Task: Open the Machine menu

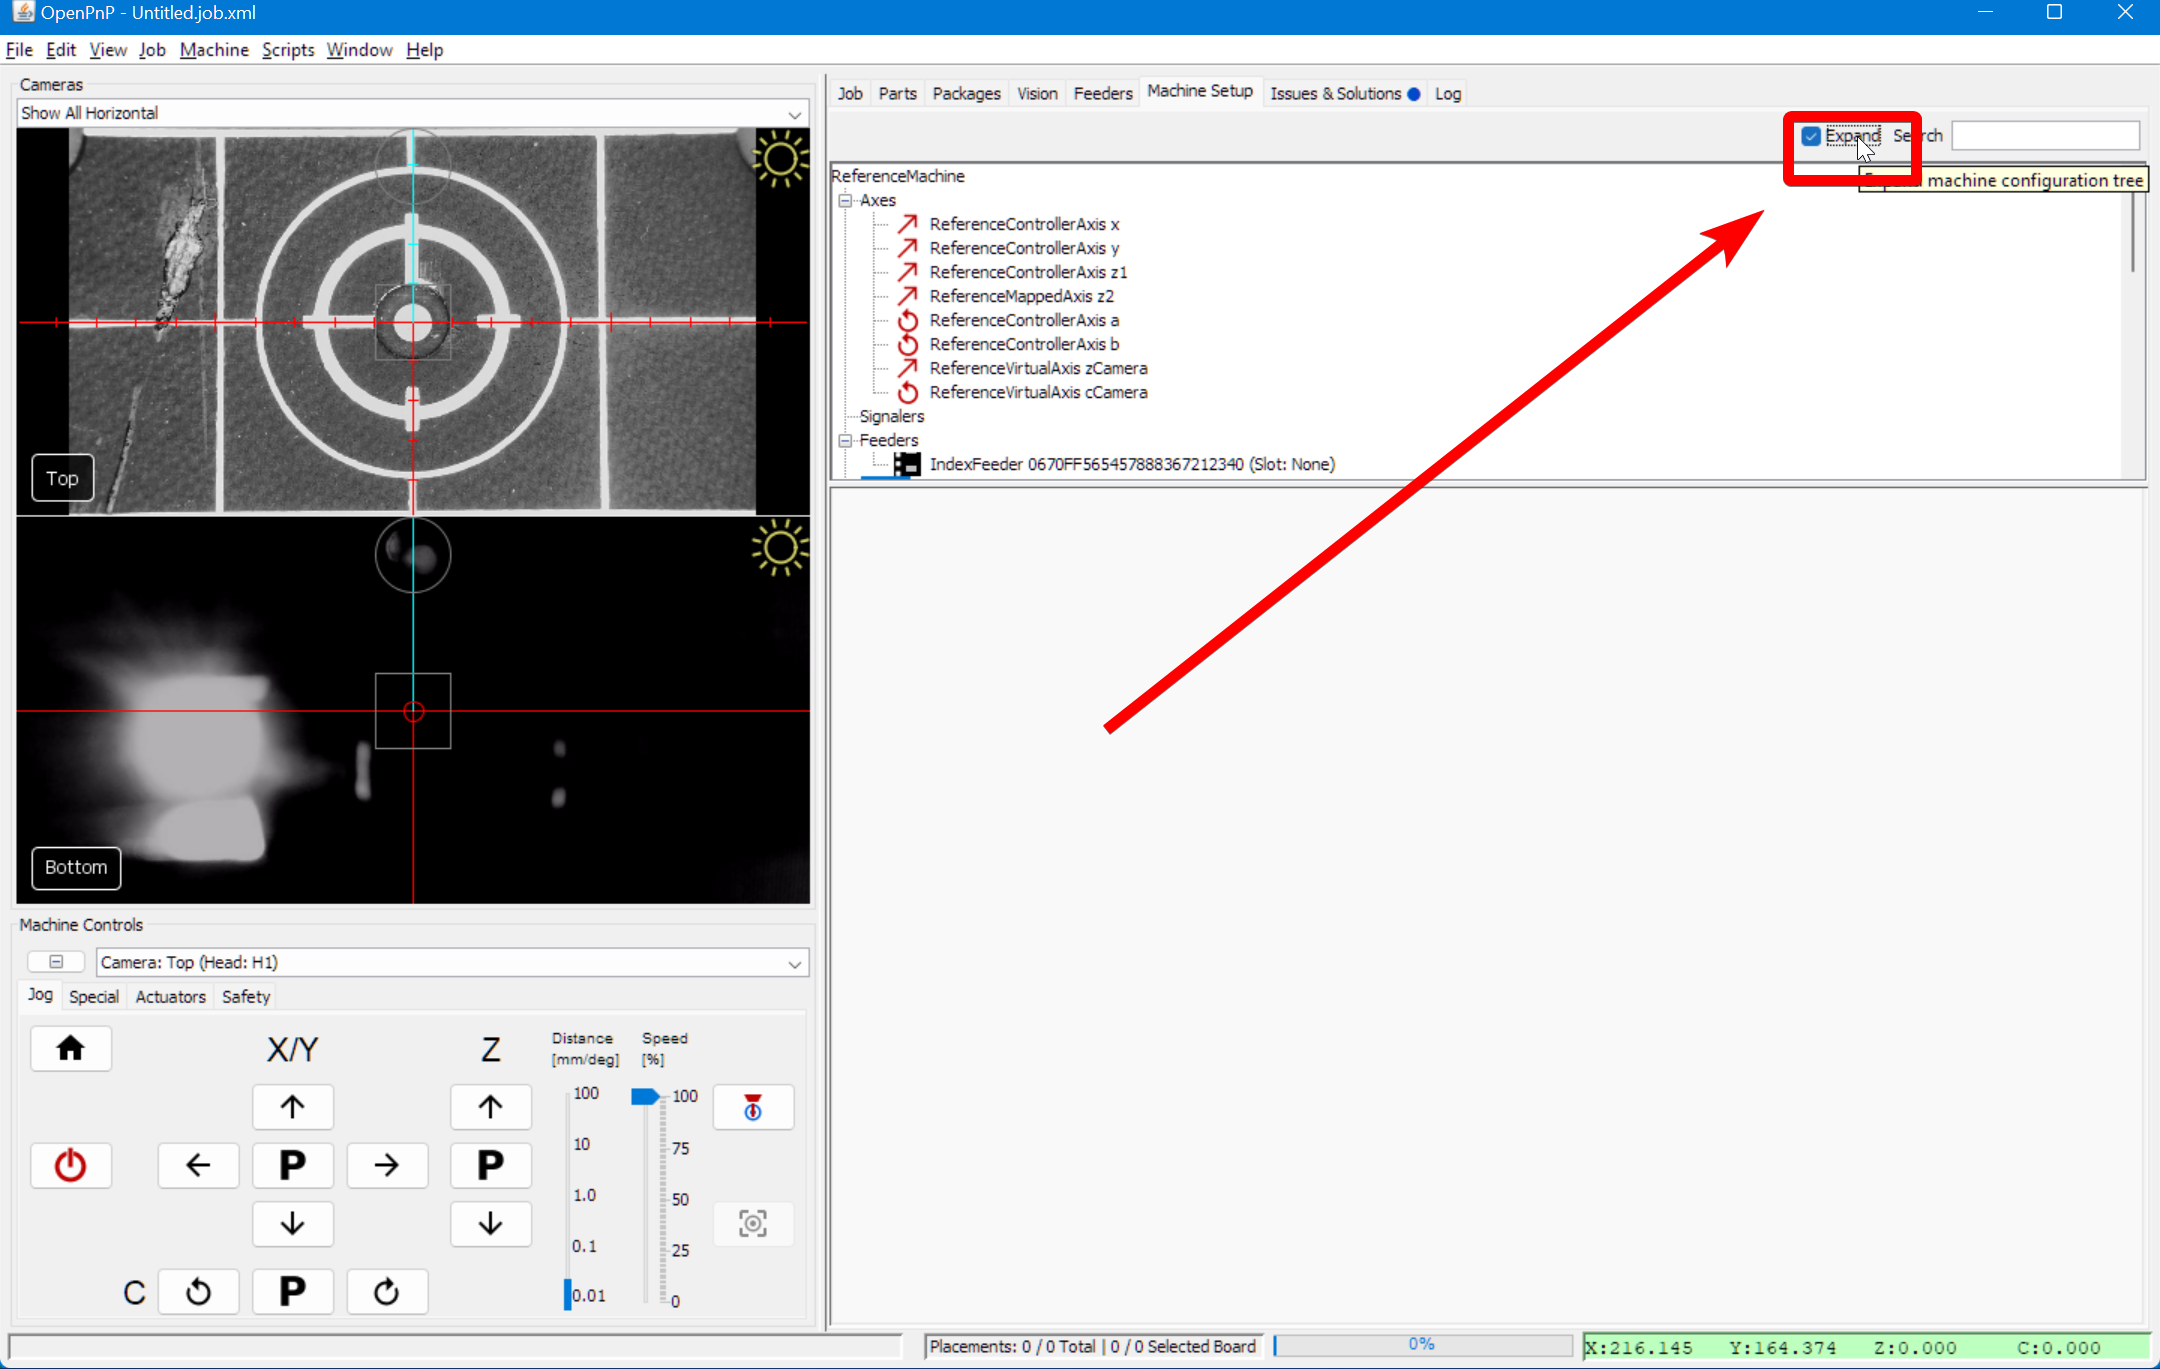Action: click(x=214, y=50)
